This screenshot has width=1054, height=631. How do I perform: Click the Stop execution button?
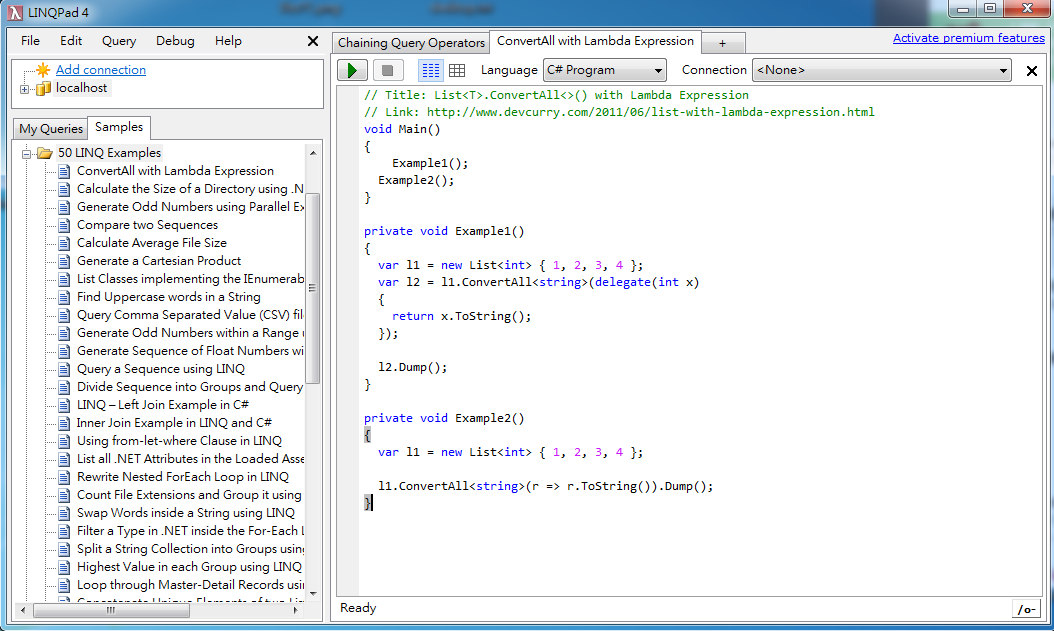[387, 70]
